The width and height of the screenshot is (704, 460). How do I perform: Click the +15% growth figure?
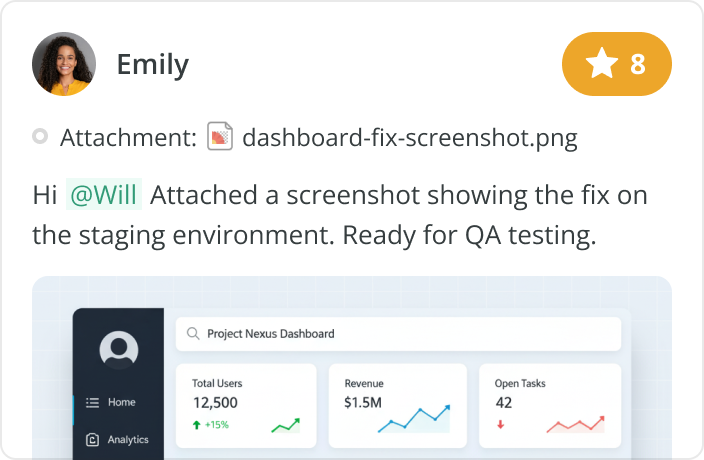pos(217,425)
